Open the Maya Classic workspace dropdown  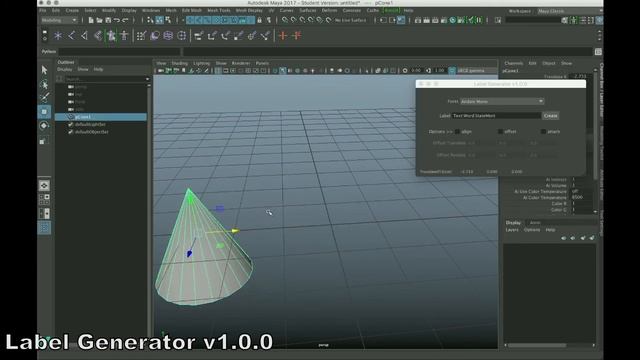click(x=569, y=11)
